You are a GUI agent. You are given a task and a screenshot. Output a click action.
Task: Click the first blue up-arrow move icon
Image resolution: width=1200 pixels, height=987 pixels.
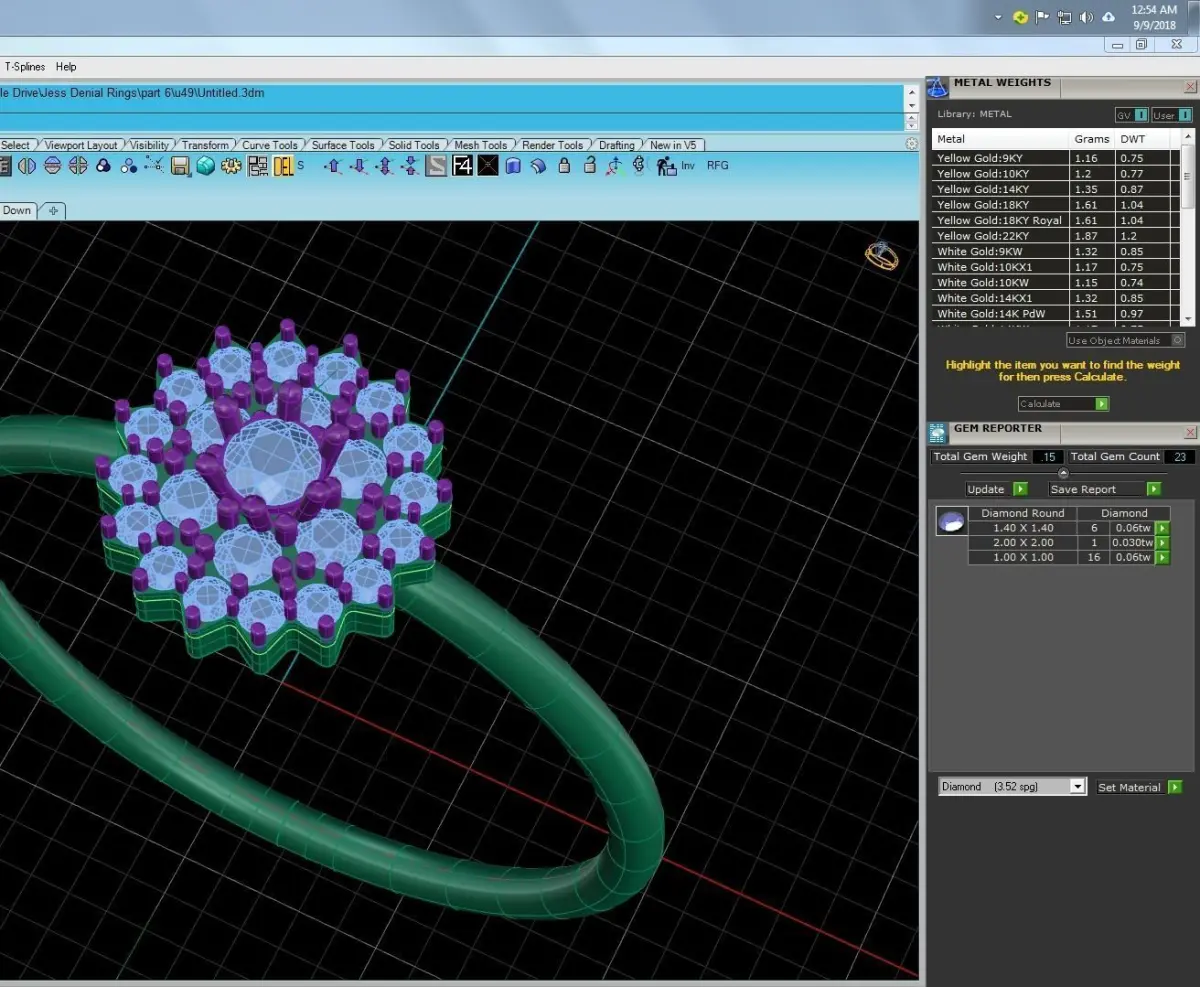click(334, 166)
